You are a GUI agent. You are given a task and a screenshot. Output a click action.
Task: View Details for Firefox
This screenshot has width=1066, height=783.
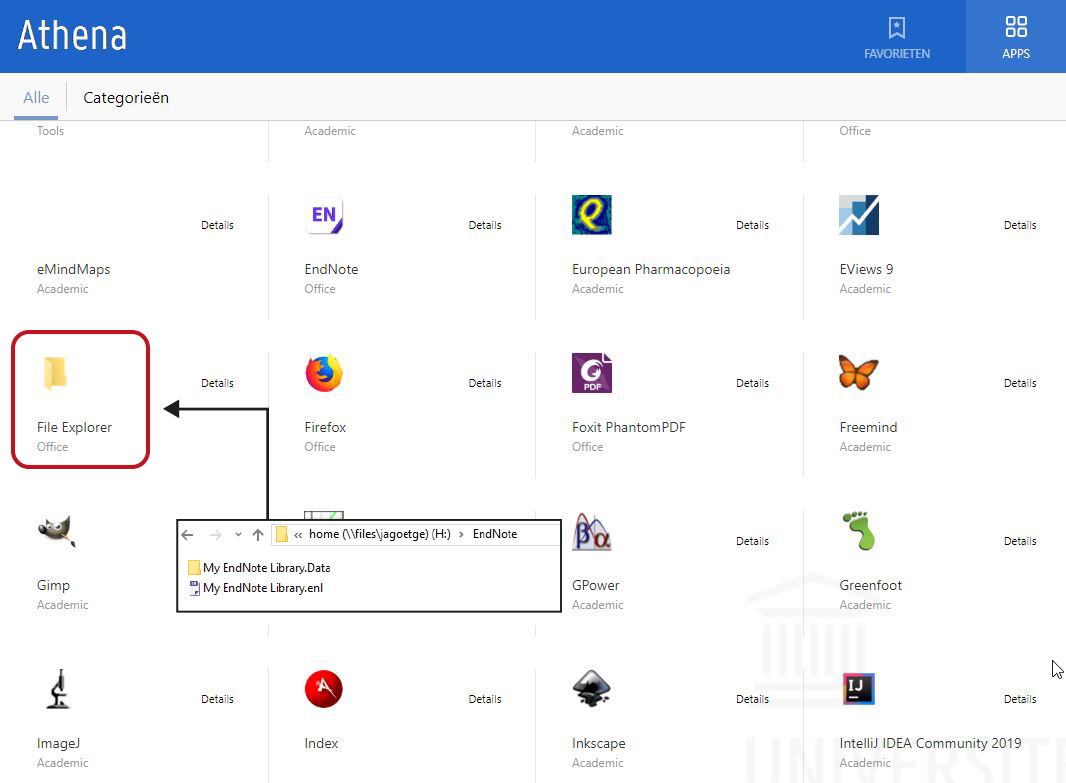tap(485, 383)
